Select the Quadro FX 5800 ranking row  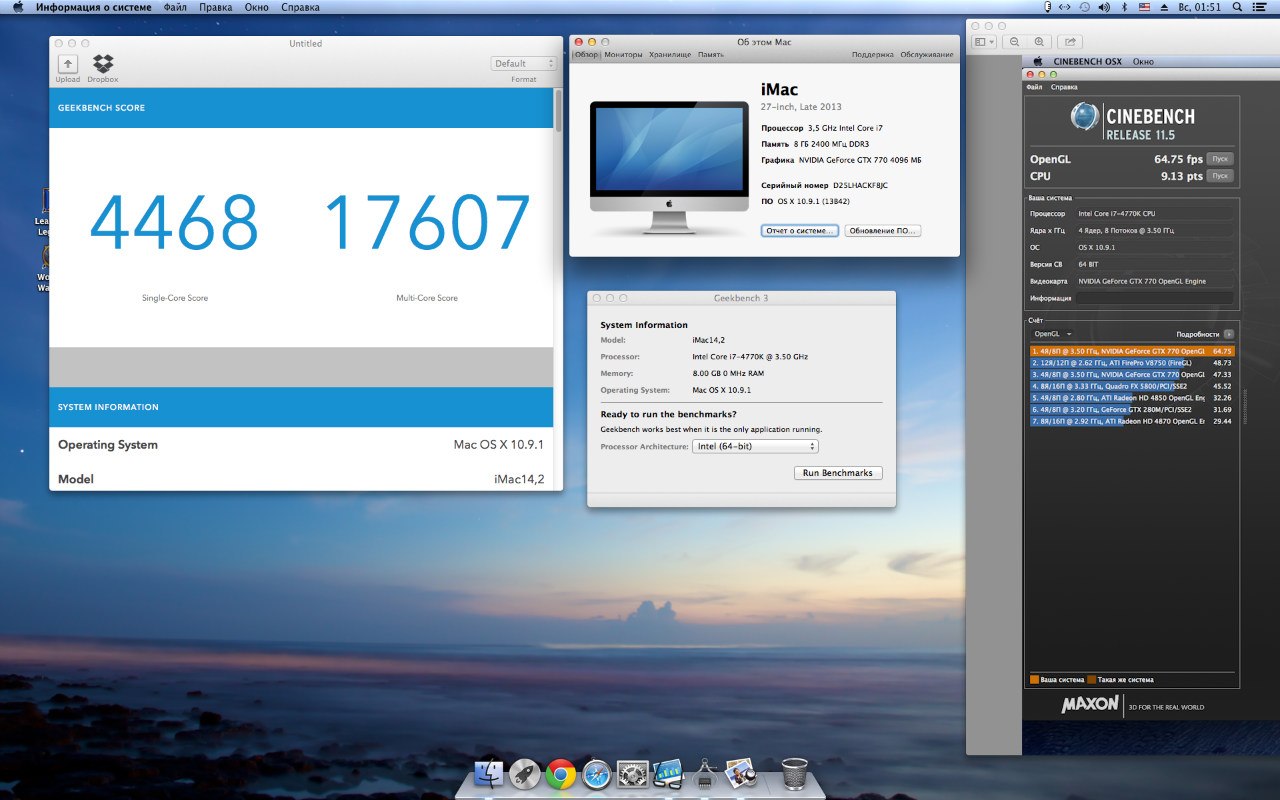1132,387
